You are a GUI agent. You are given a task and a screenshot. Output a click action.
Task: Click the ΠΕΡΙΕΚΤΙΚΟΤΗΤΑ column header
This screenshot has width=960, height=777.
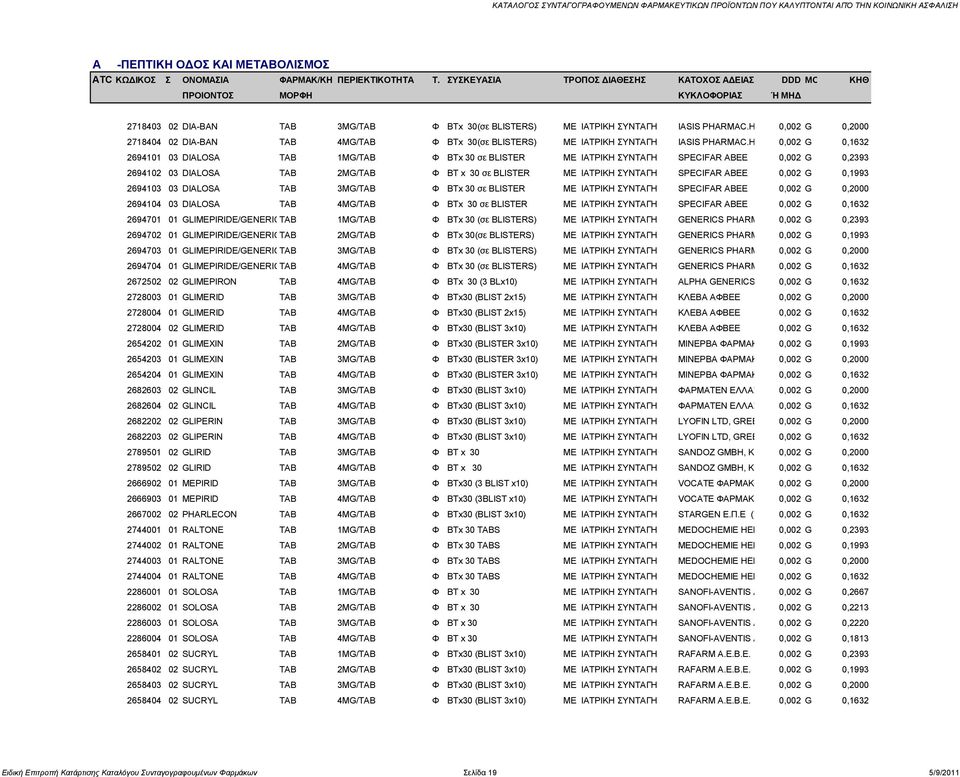pos(375,80)
